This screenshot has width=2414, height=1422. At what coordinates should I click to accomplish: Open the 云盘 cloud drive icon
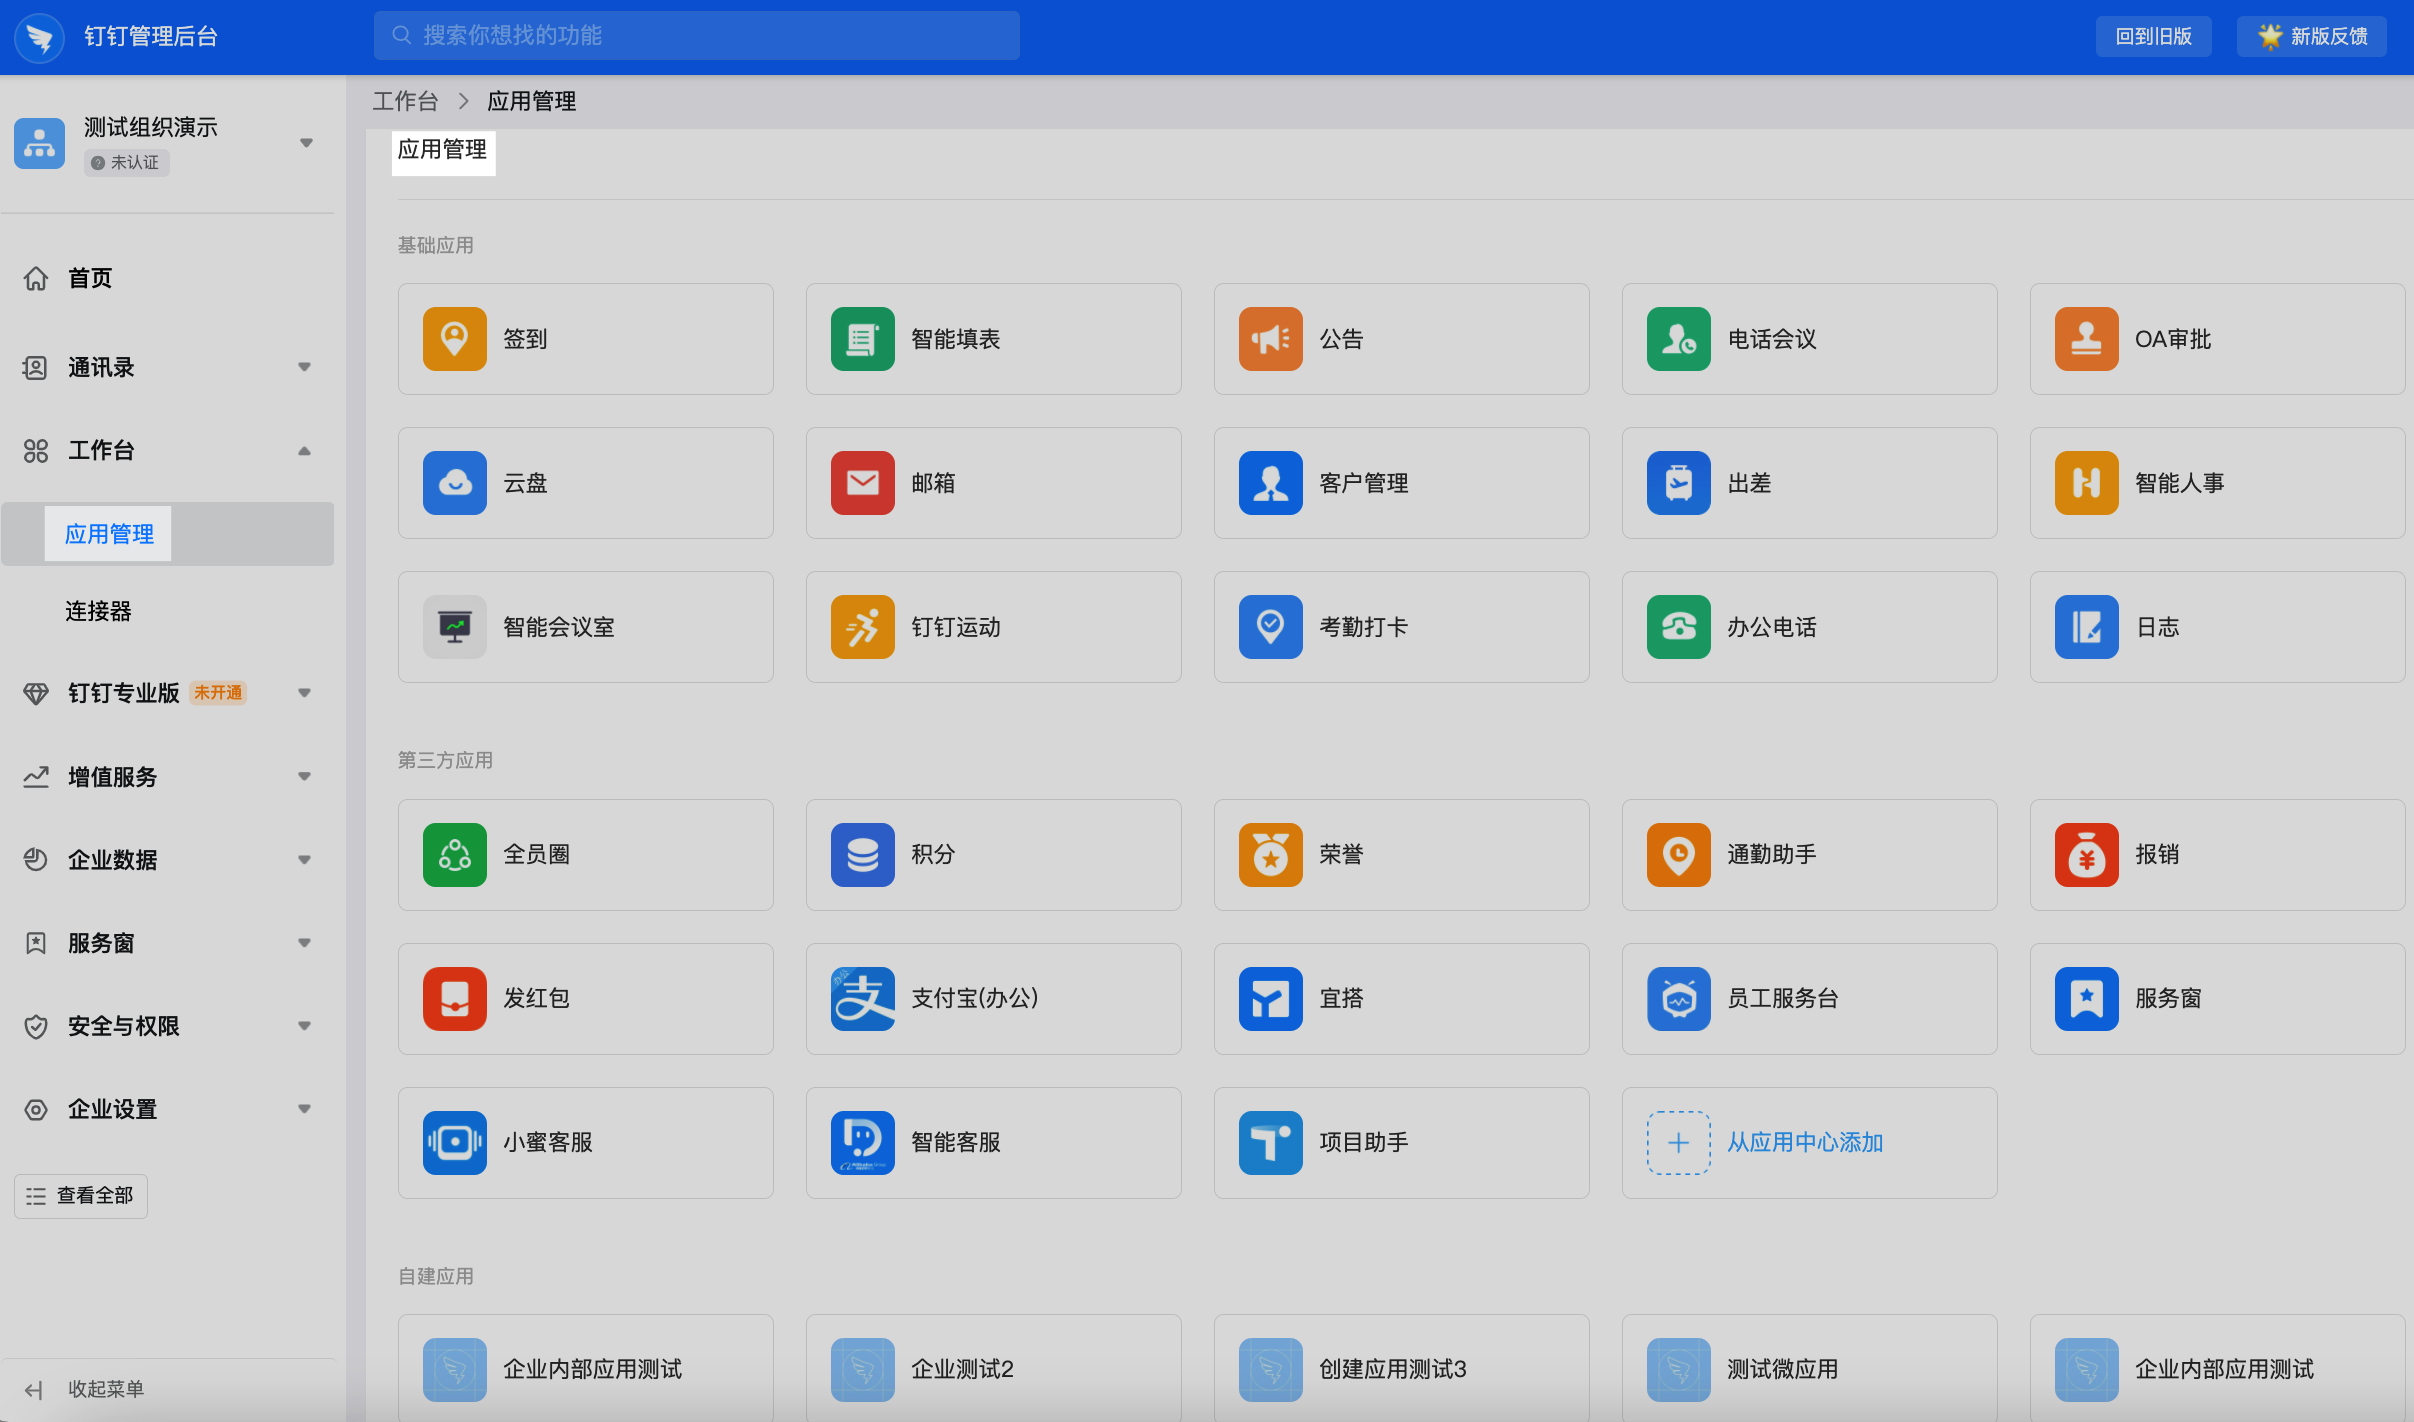click(454, 483)
